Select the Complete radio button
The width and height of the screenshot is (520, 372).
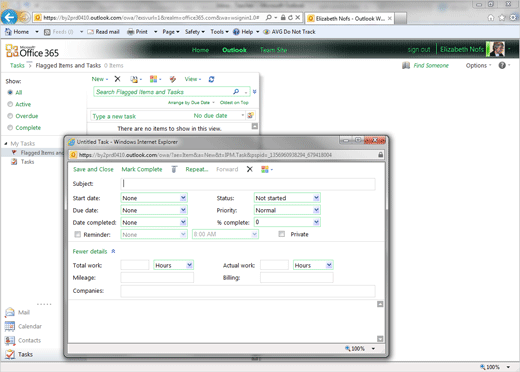pos(10,128)
